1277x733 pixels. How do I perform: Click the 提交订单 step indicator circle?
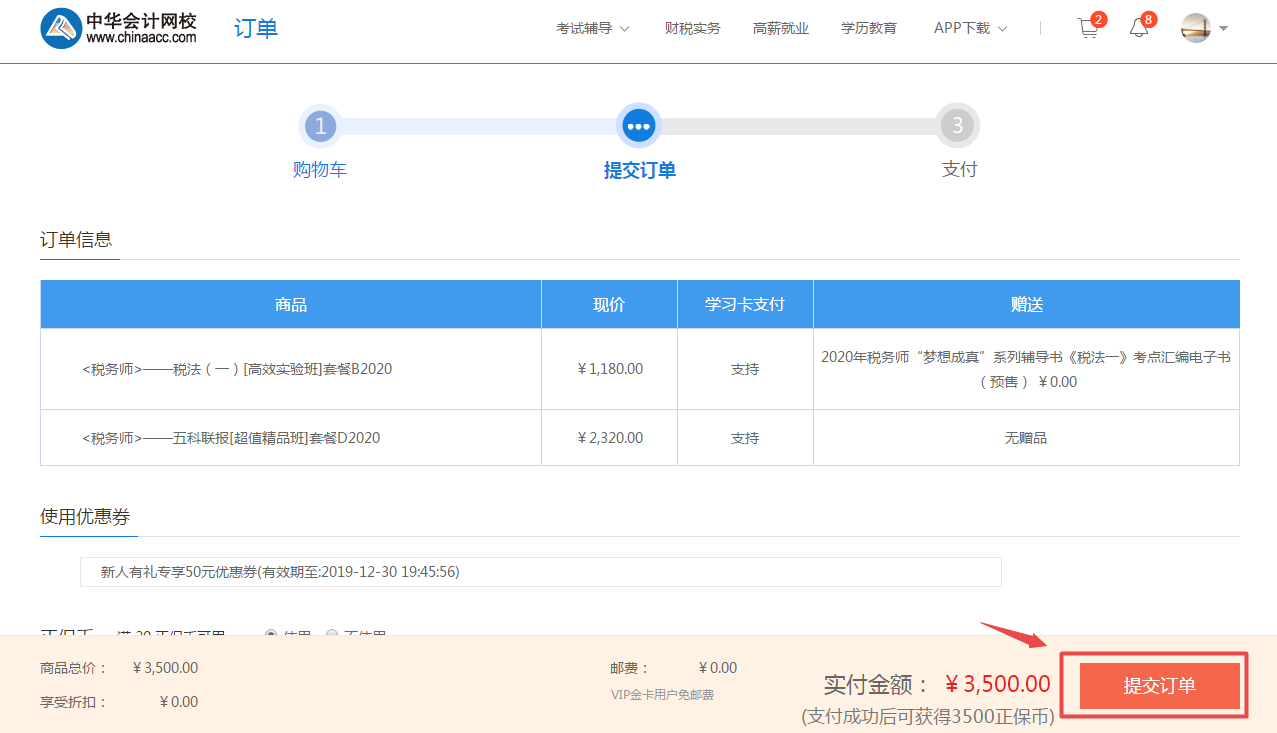pyautogui.click(x=638, y=126)
